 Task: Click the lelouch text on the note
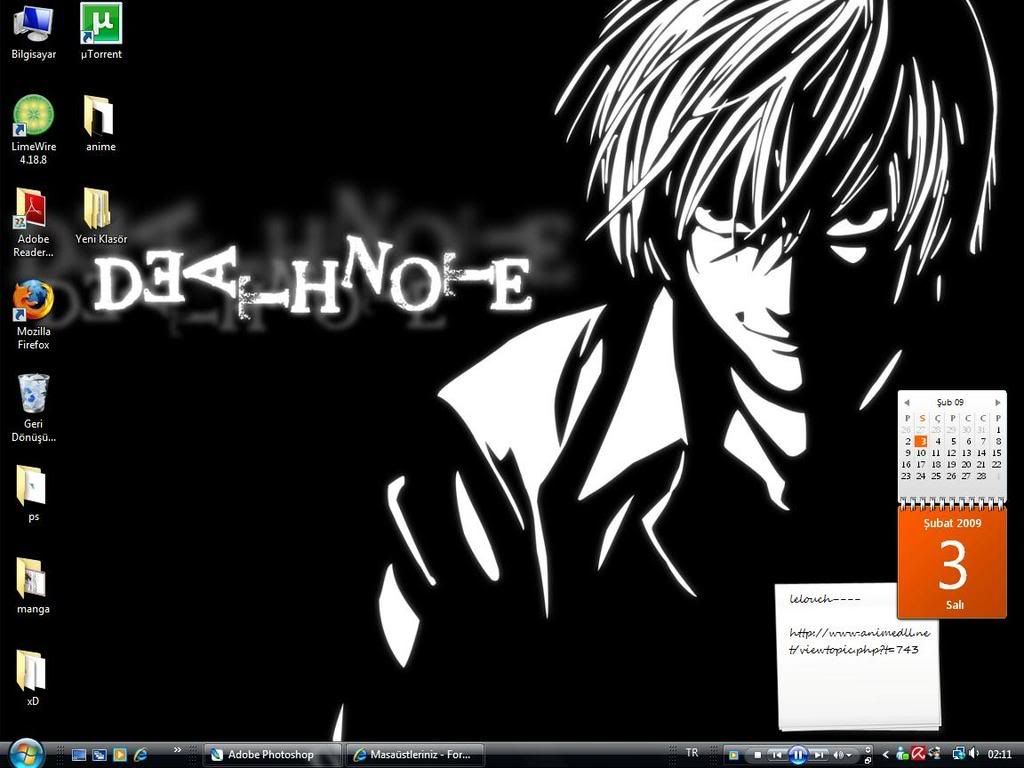825,599
